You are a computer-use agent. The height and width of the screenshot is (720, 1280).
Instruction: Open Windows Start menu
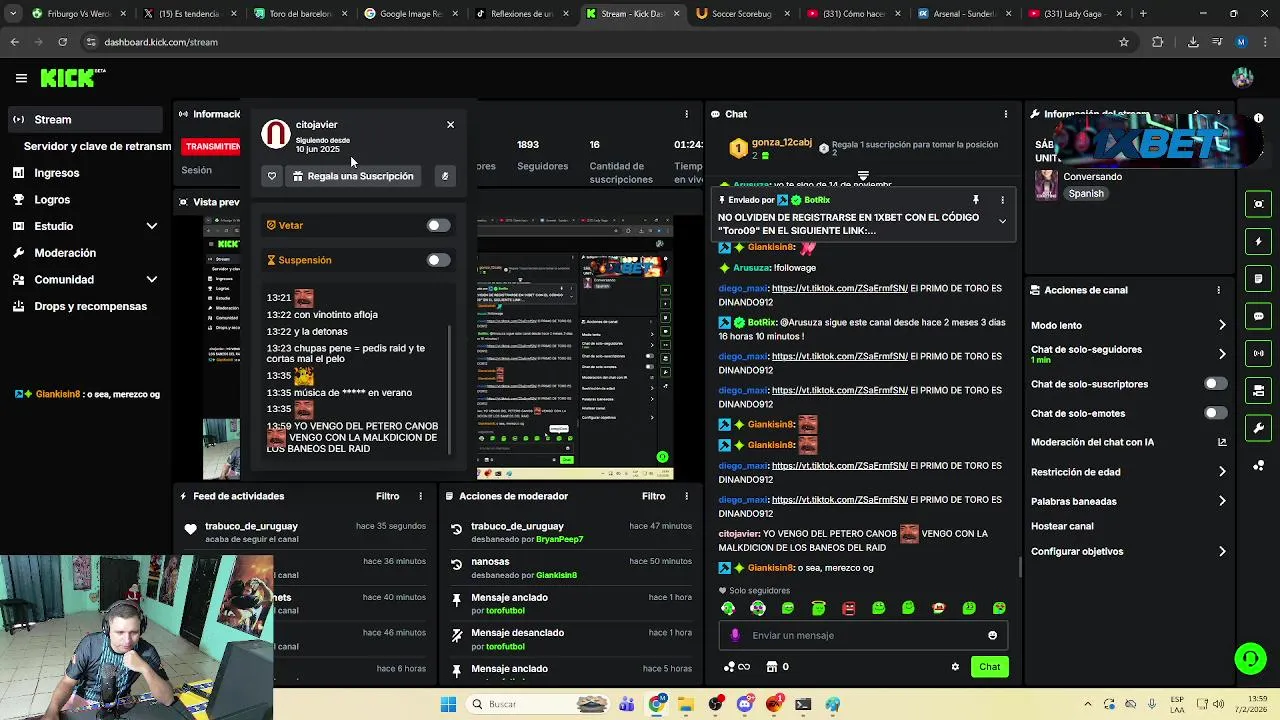[448, 704]
